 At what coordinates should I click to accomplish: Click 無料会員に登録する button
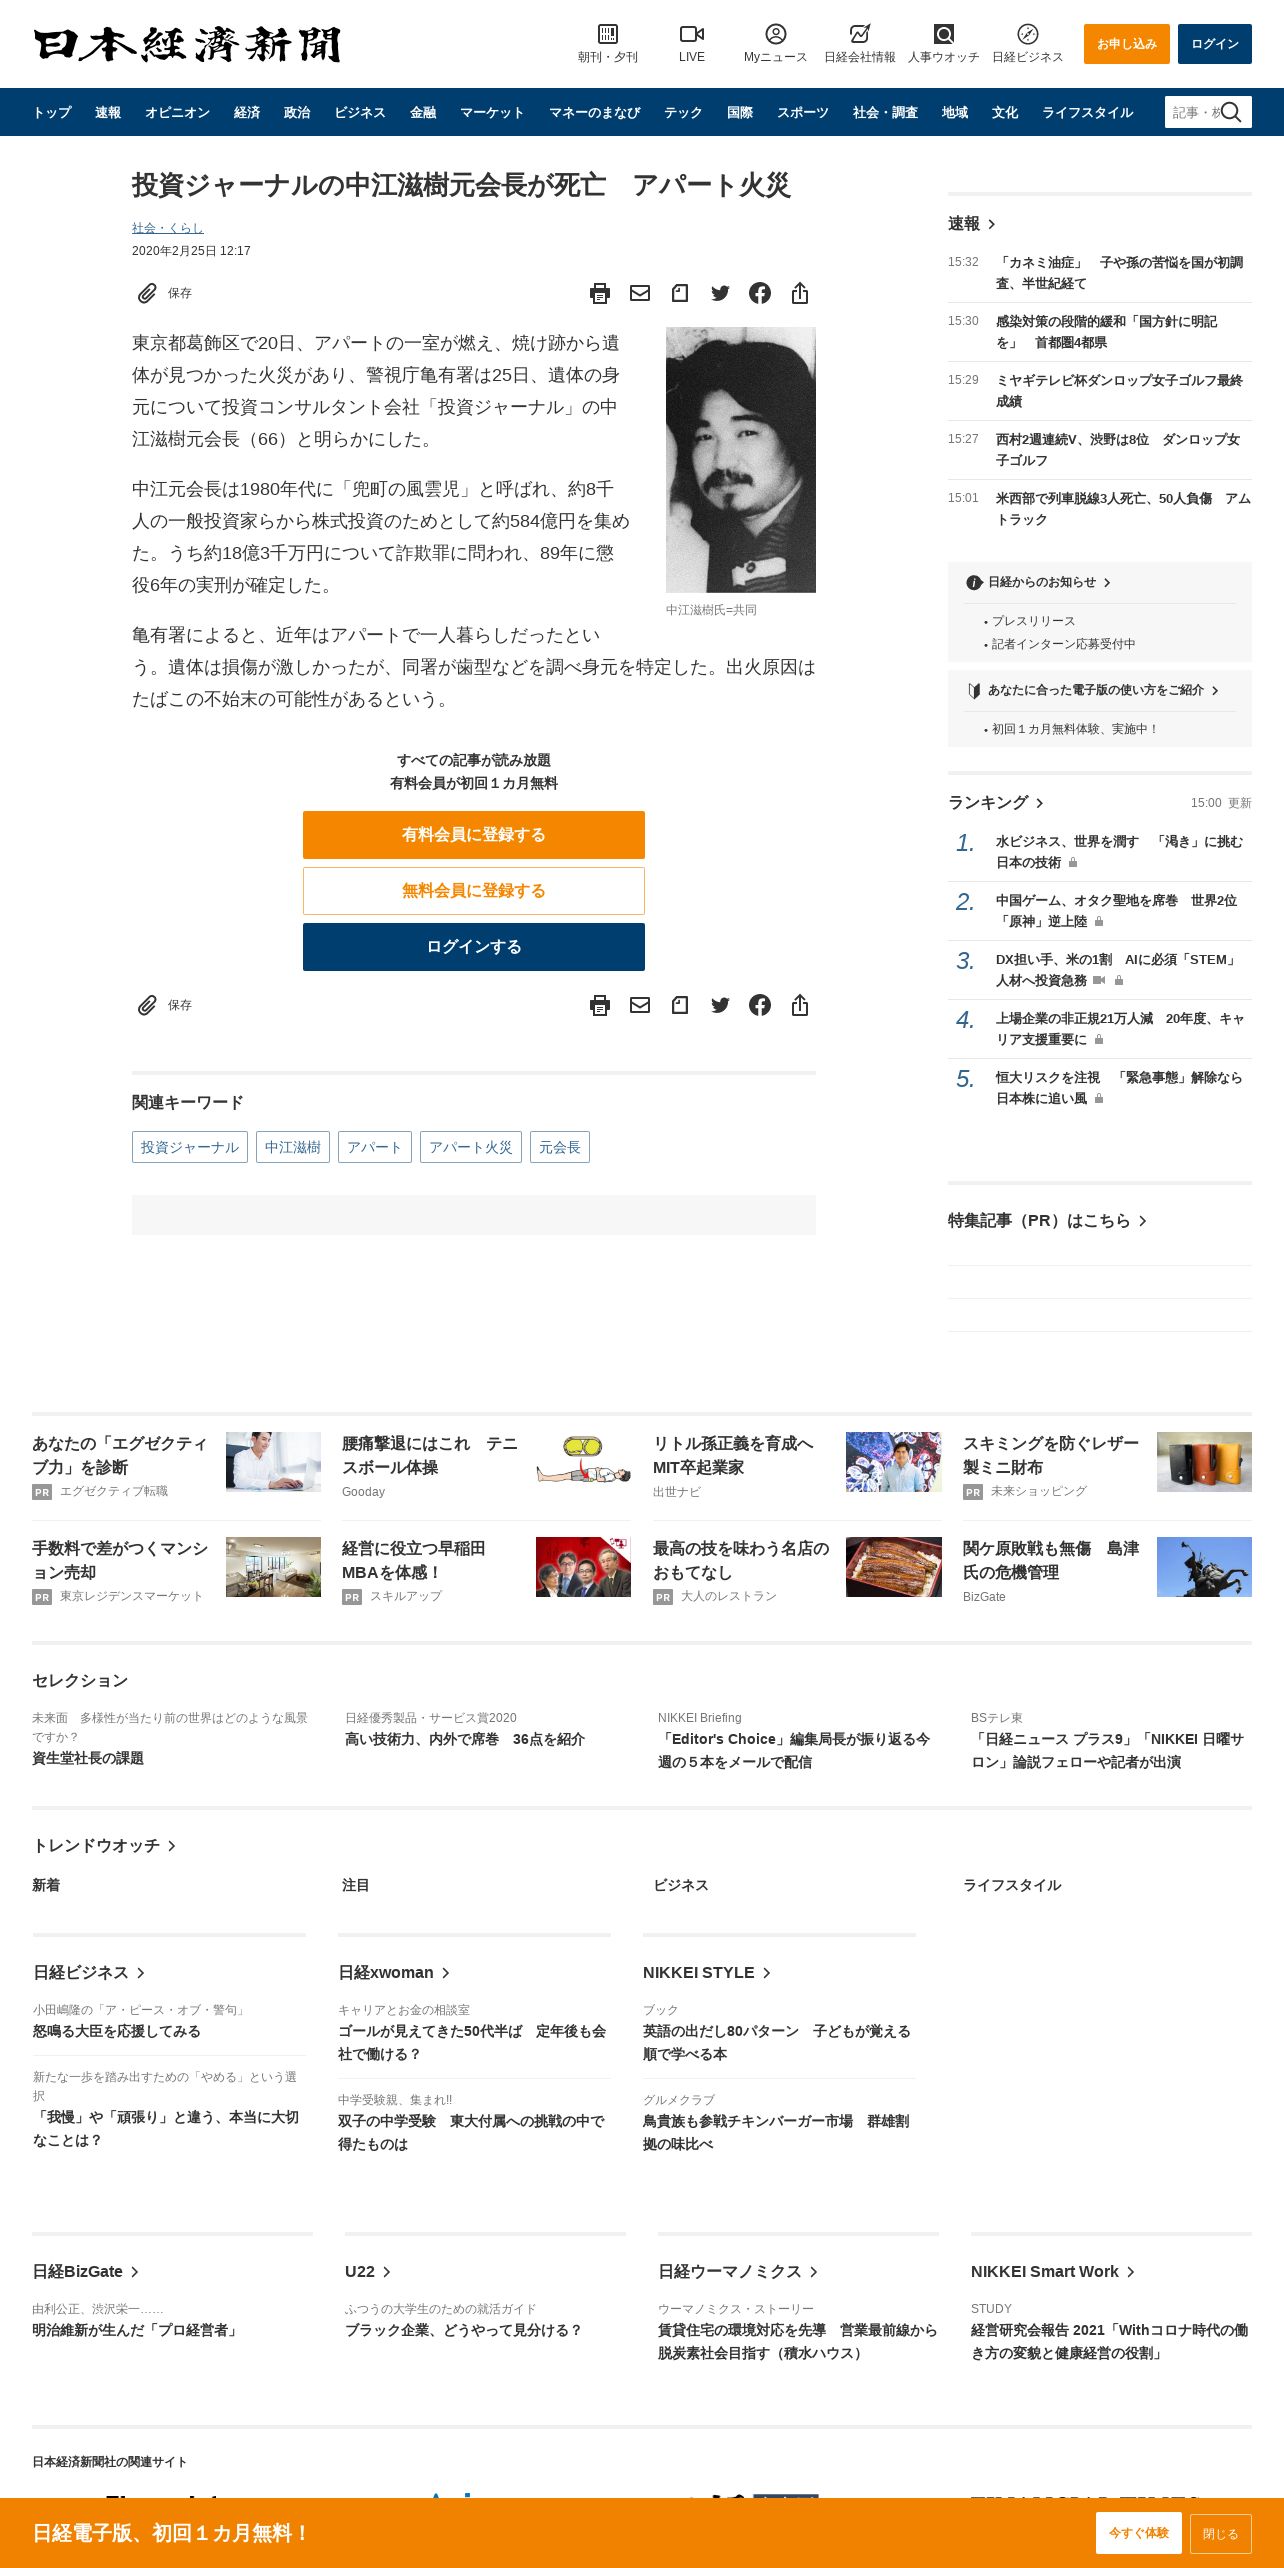point(474,891)
